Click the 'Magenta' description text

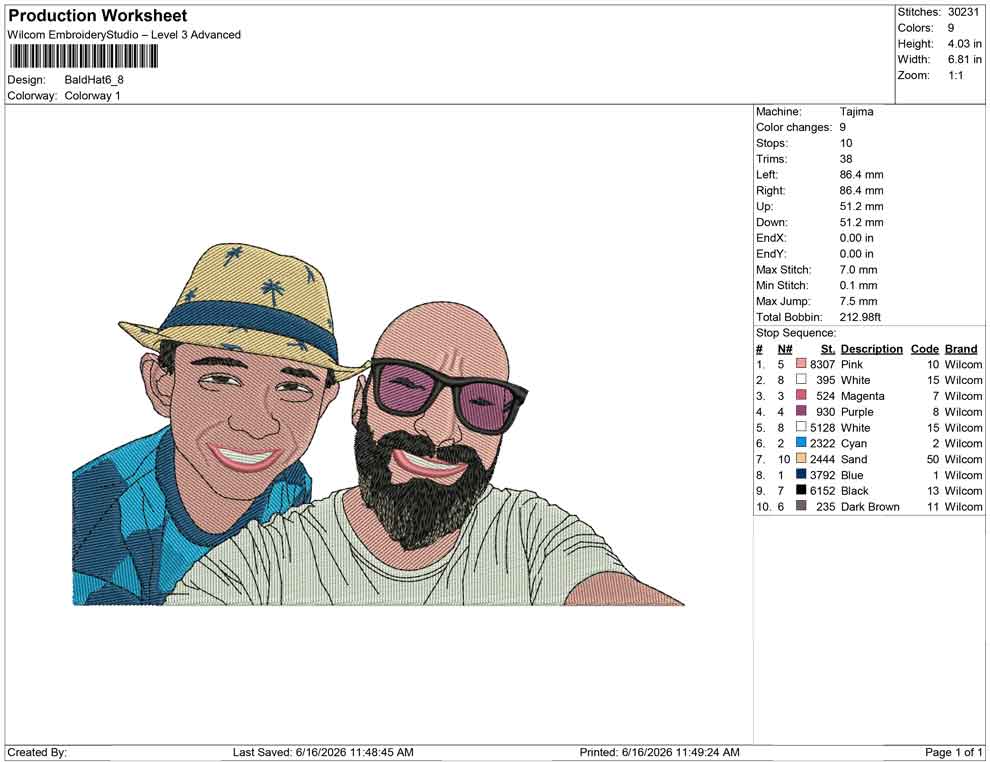862,396
